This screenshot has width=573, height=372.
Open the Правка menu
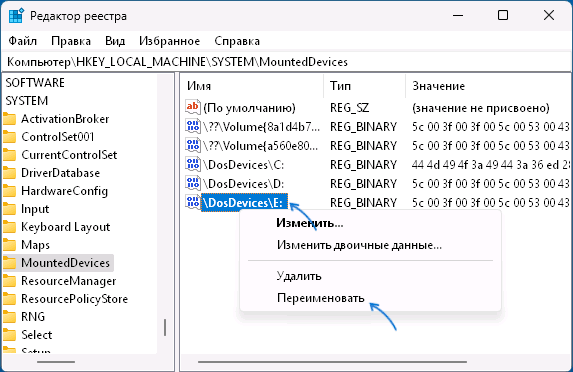click(x=71, y=41)
